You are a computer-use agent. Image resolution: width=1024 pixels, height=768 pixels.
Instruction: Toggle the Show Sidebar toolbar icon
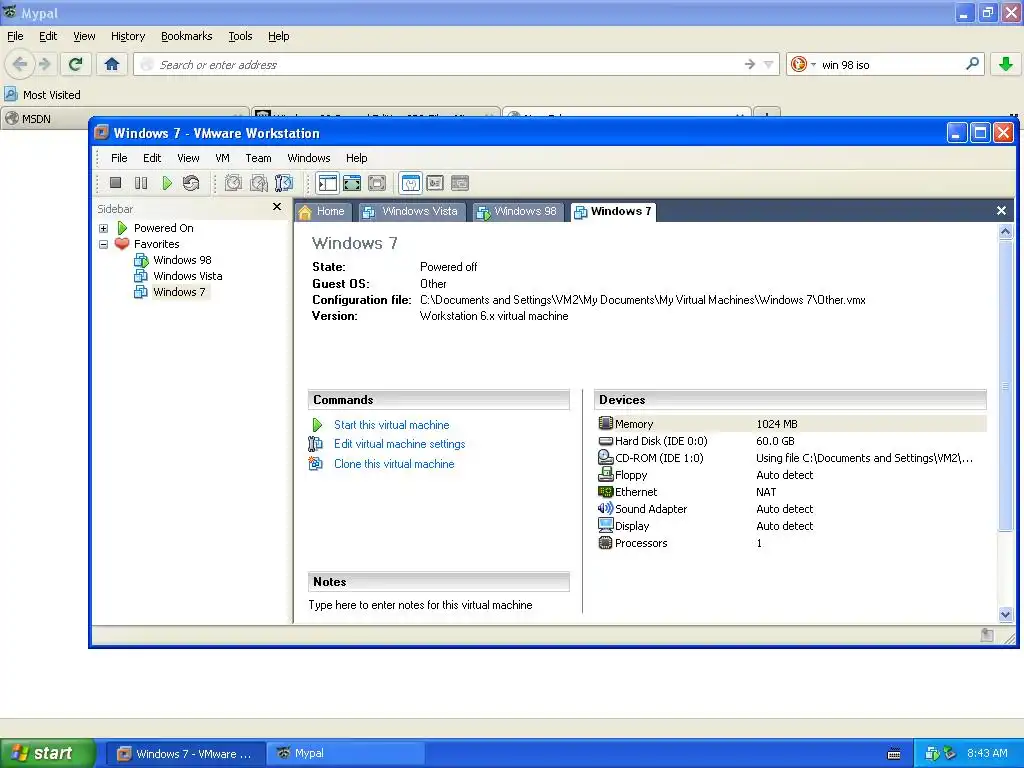328,184
